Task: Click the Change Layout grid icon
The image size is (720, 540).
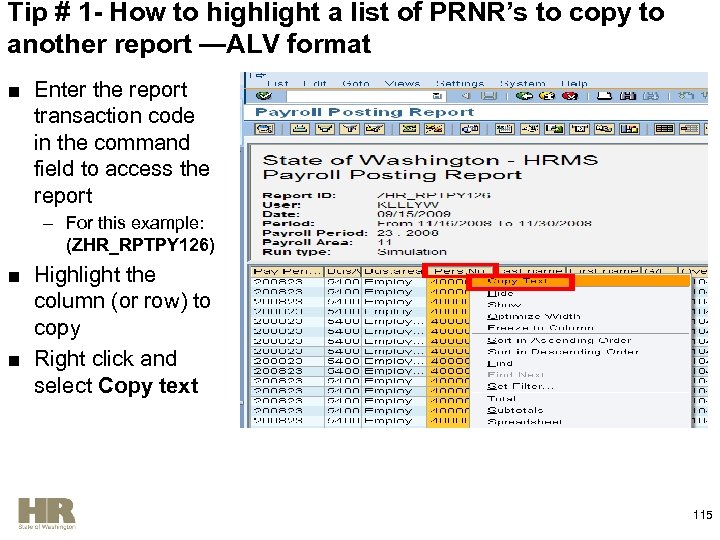Action: point(664,129)
